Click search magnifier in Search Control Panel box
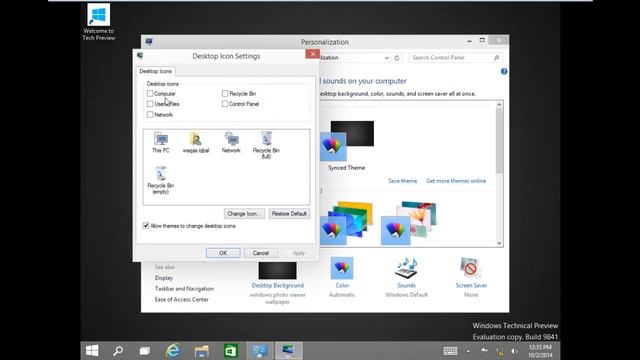 496,58
